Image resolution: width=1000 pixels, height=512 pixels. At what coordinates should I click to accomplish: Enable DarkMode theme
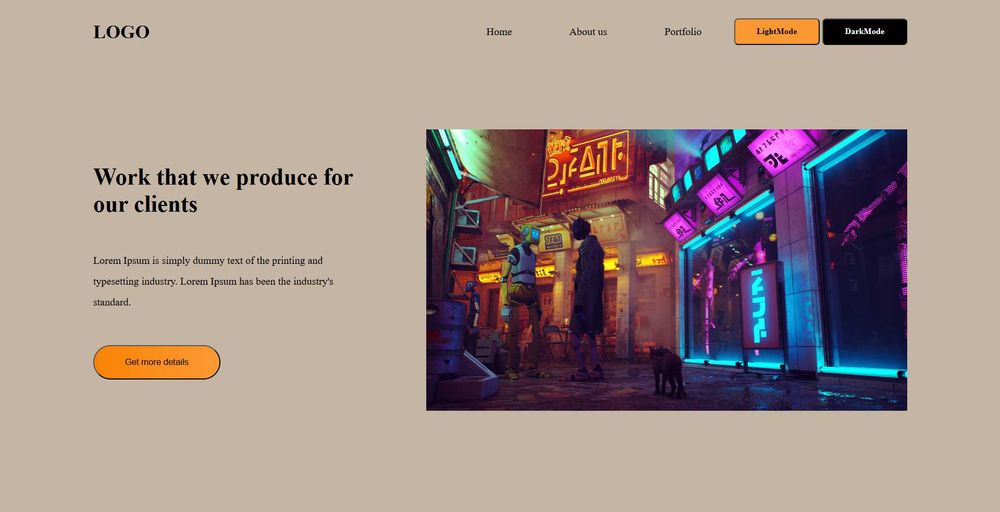865,32
